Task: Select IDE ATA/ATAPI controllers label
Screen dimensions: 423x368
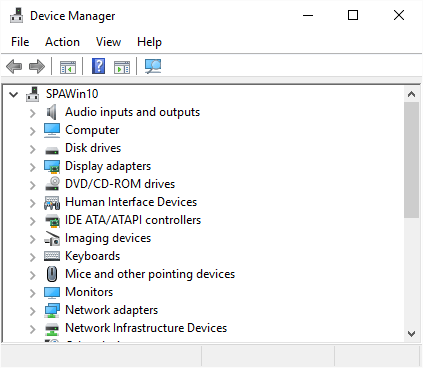Action: [x=133, y=220]
